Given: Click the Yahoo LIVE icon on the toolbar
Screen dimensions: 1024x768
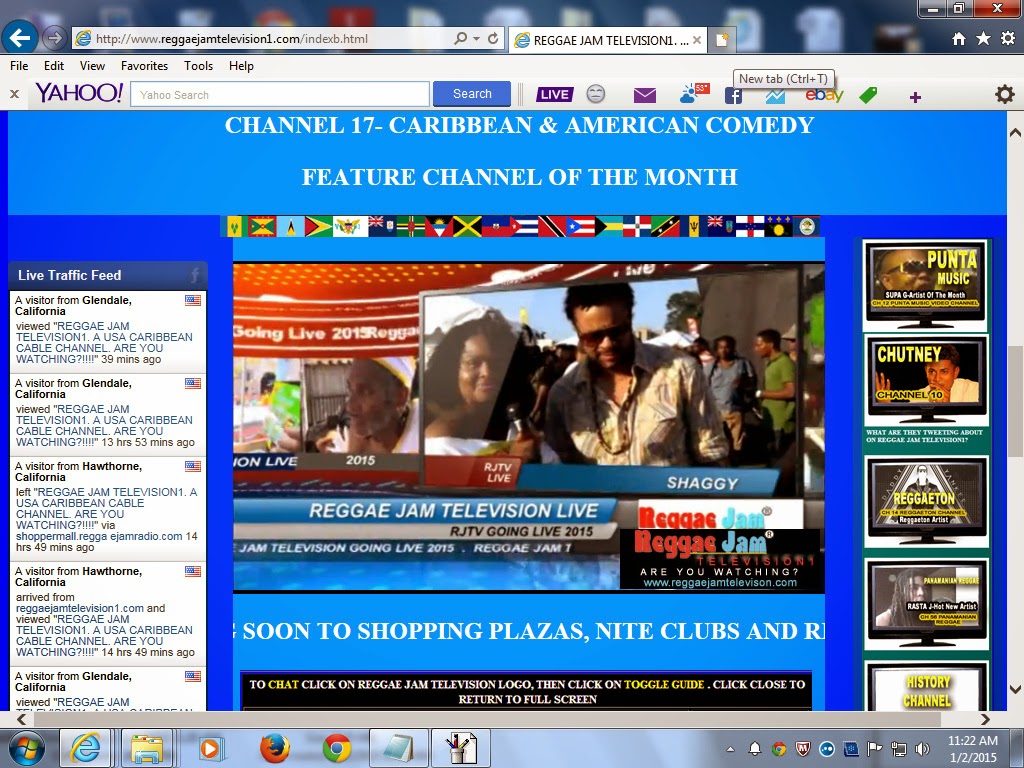Looking at the screenshot, I should coord(555,95).
